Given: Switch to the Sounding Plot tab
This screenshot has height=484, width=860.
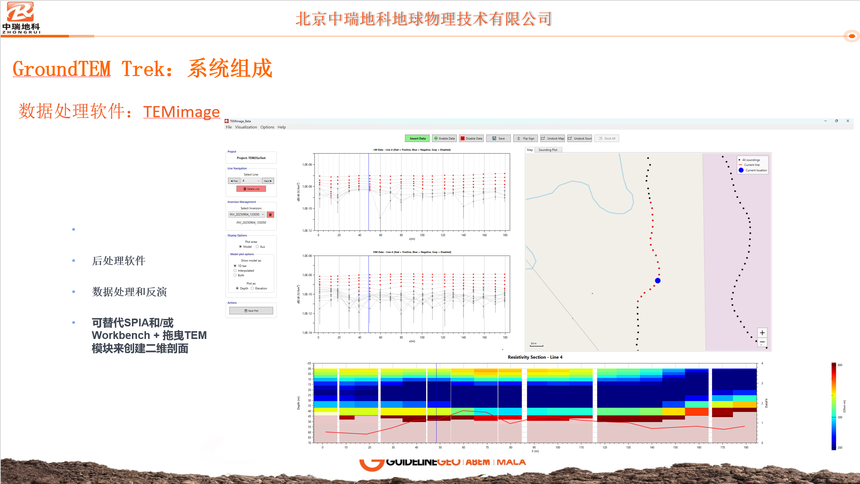Looking at the screenshot, I should point(548,150).
